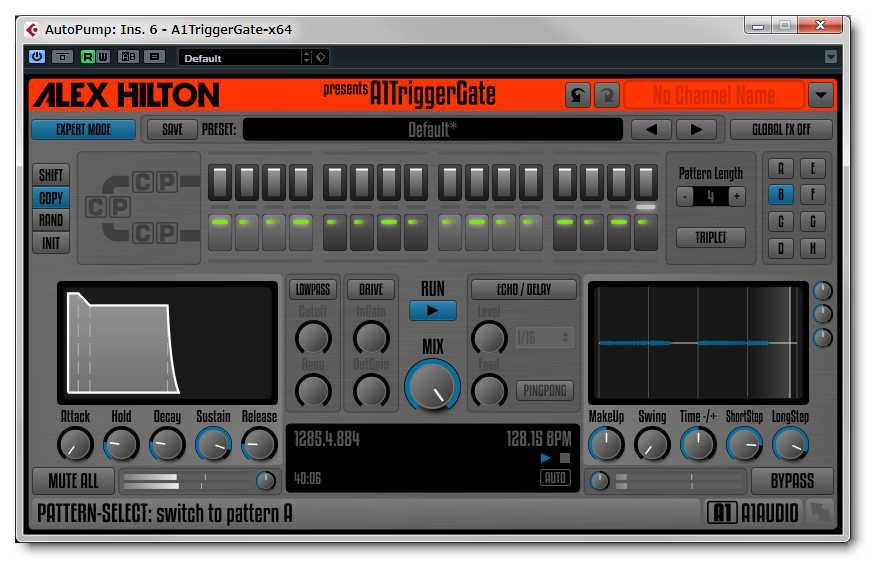
Task: Click the MIX knob
Action: (x=432, y=387)
